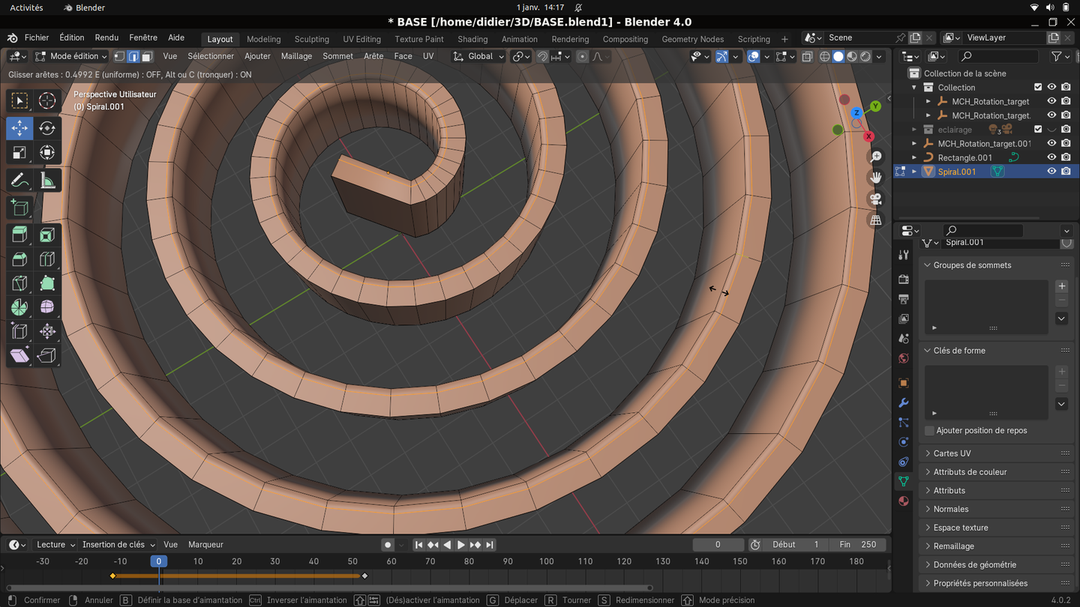The image size is (1080, 607).
Task: Enable 'Ajouter position de repos' checkbox
Action: tap(930, 431)
